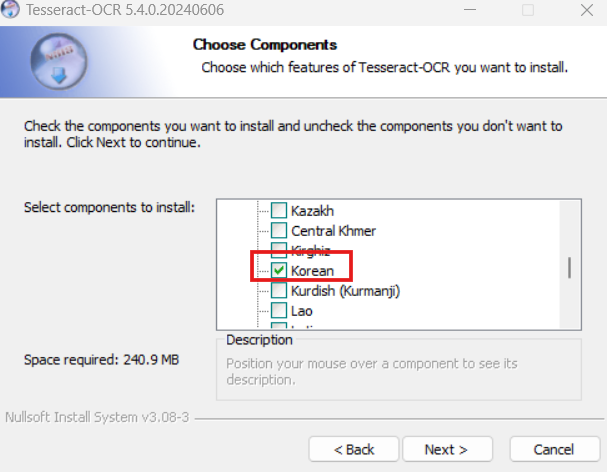Click the Tesseract-OCR title bar icon
Image resolution: width=607 pixels, height=472 pixels.
[x=9, y=9]
